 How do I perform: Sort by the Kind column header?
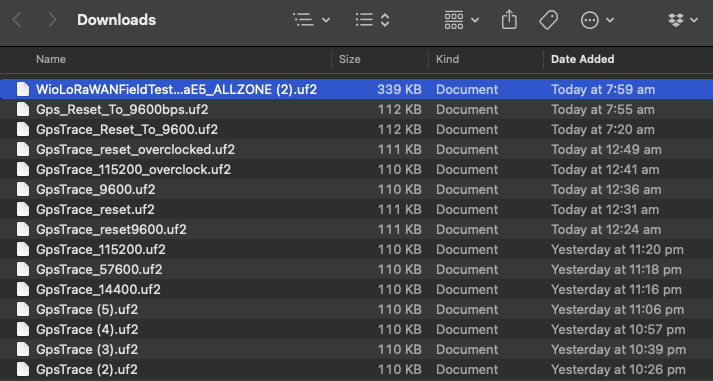[x=447, y=59]
